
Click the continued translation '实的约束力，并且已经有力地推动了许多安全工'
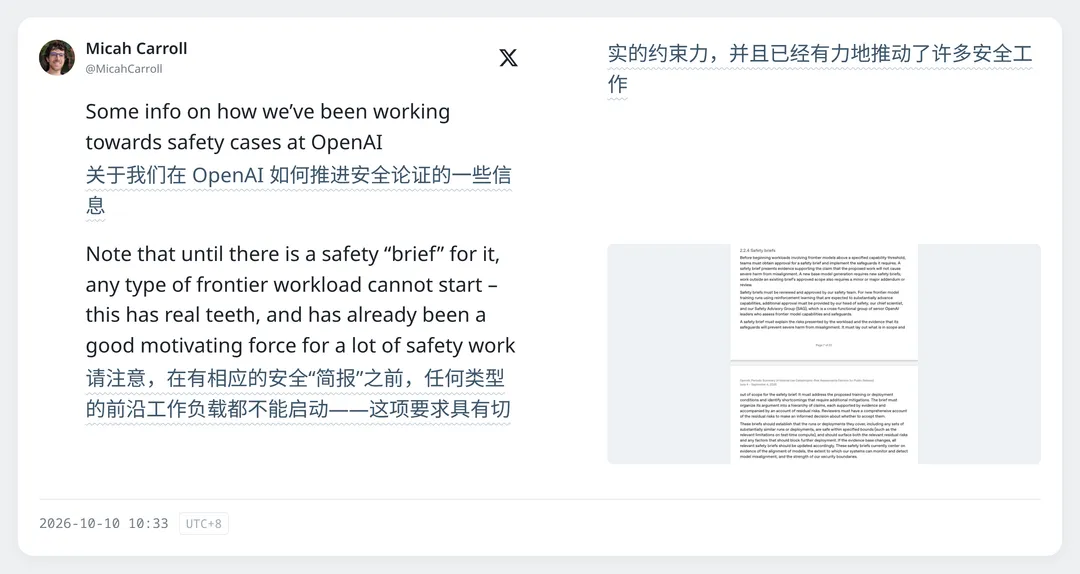[x=820, y=54]
